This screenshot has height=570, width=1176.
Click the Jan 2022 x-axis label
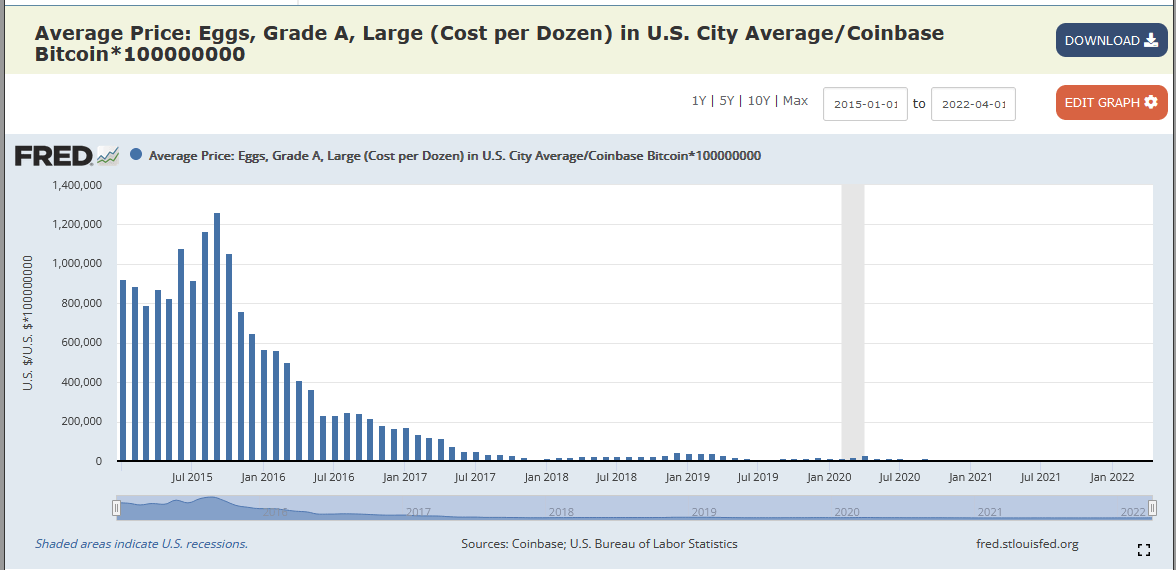point(1112,476)
